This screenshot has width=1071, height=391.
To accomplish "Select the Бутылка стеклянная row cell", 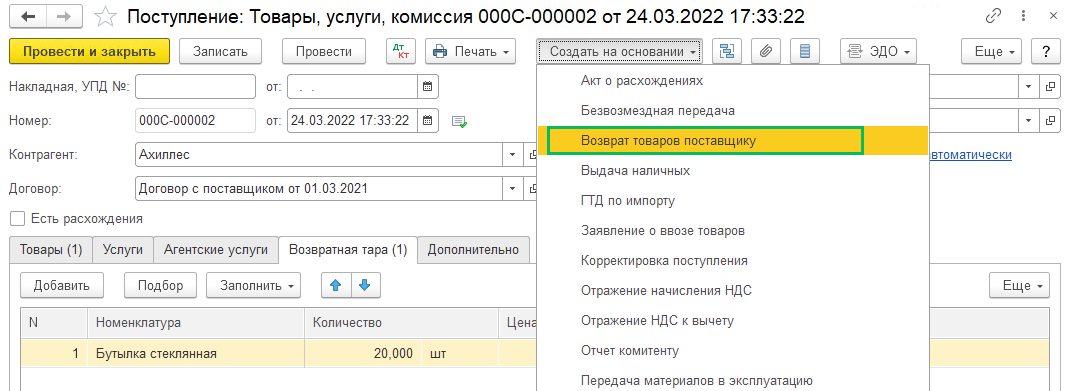I will [x=196, y=353].
